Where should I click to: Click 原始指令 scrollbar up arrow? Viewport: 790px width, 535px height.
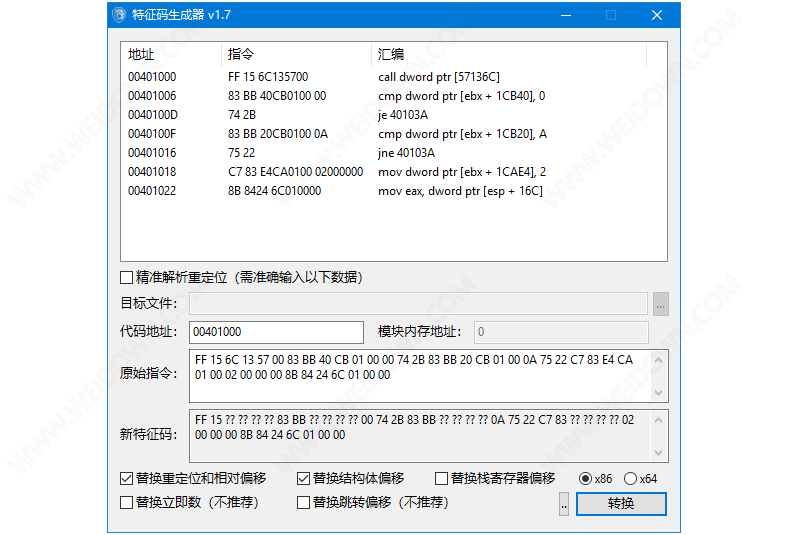[659, 360]
